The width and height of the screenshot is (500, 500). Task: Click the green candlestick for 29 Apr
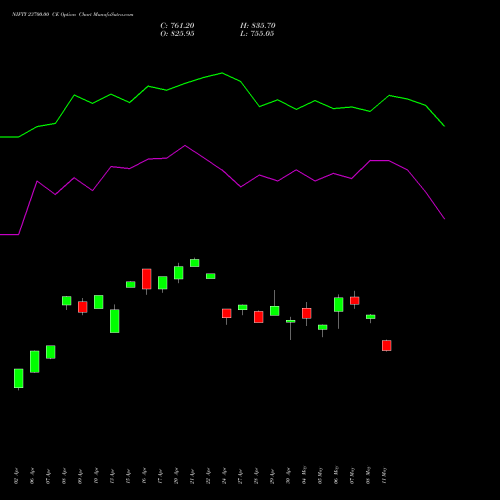[x=275, y=311]
